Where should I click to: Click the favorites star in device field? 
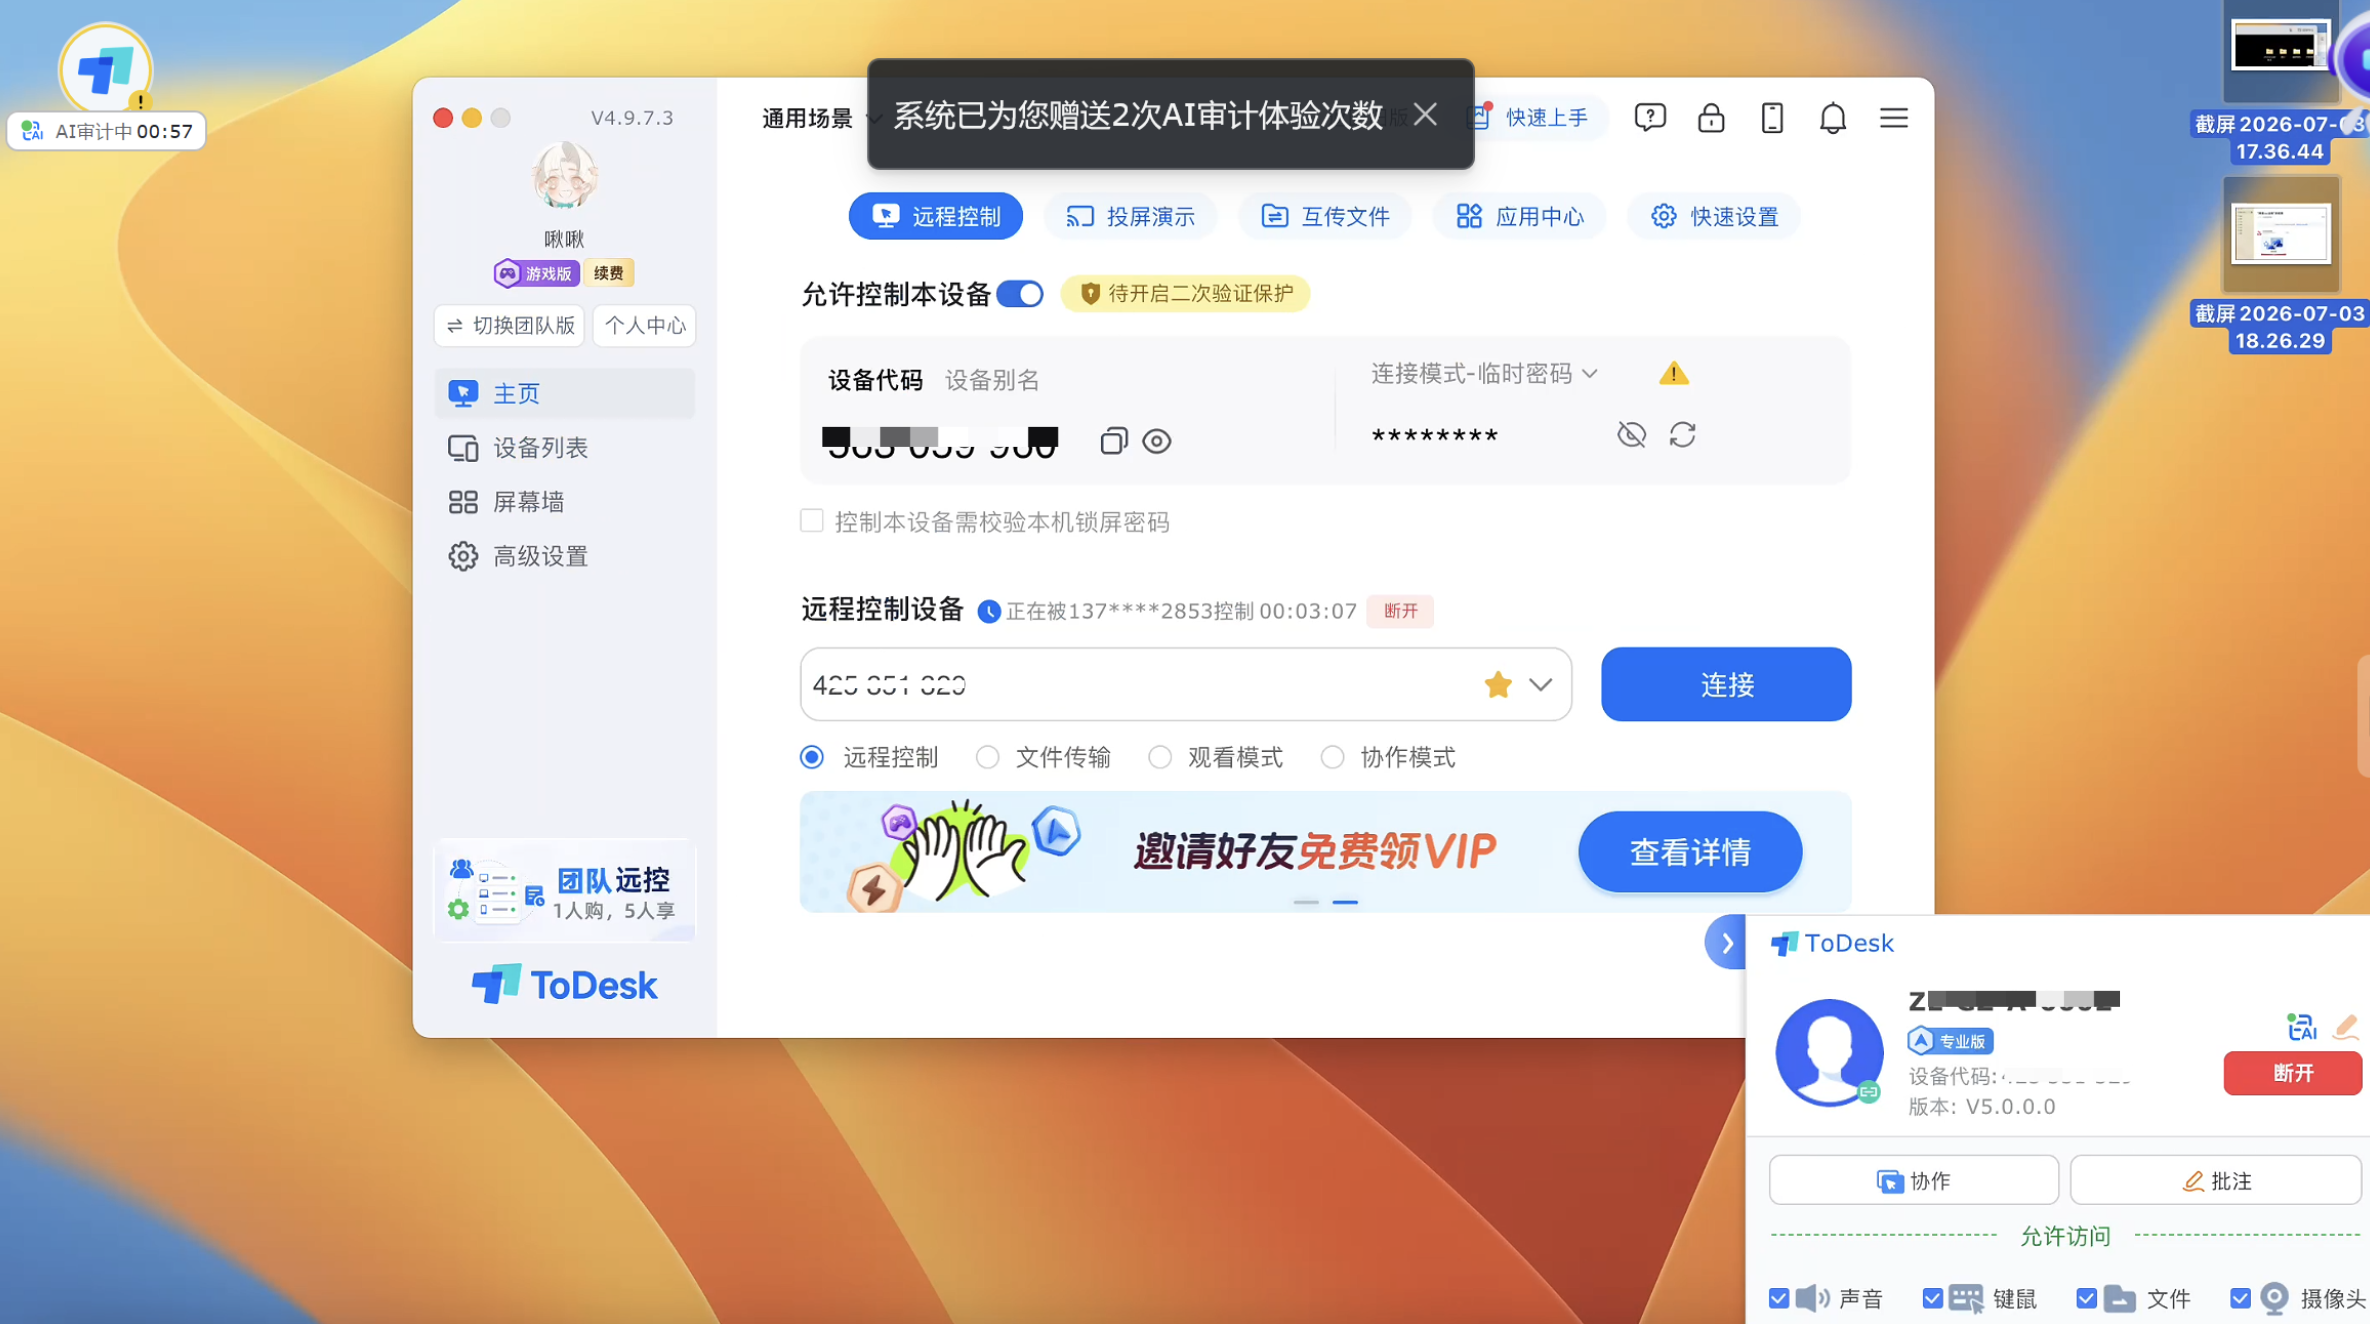pyautogui.click(x=1497, y=685)
